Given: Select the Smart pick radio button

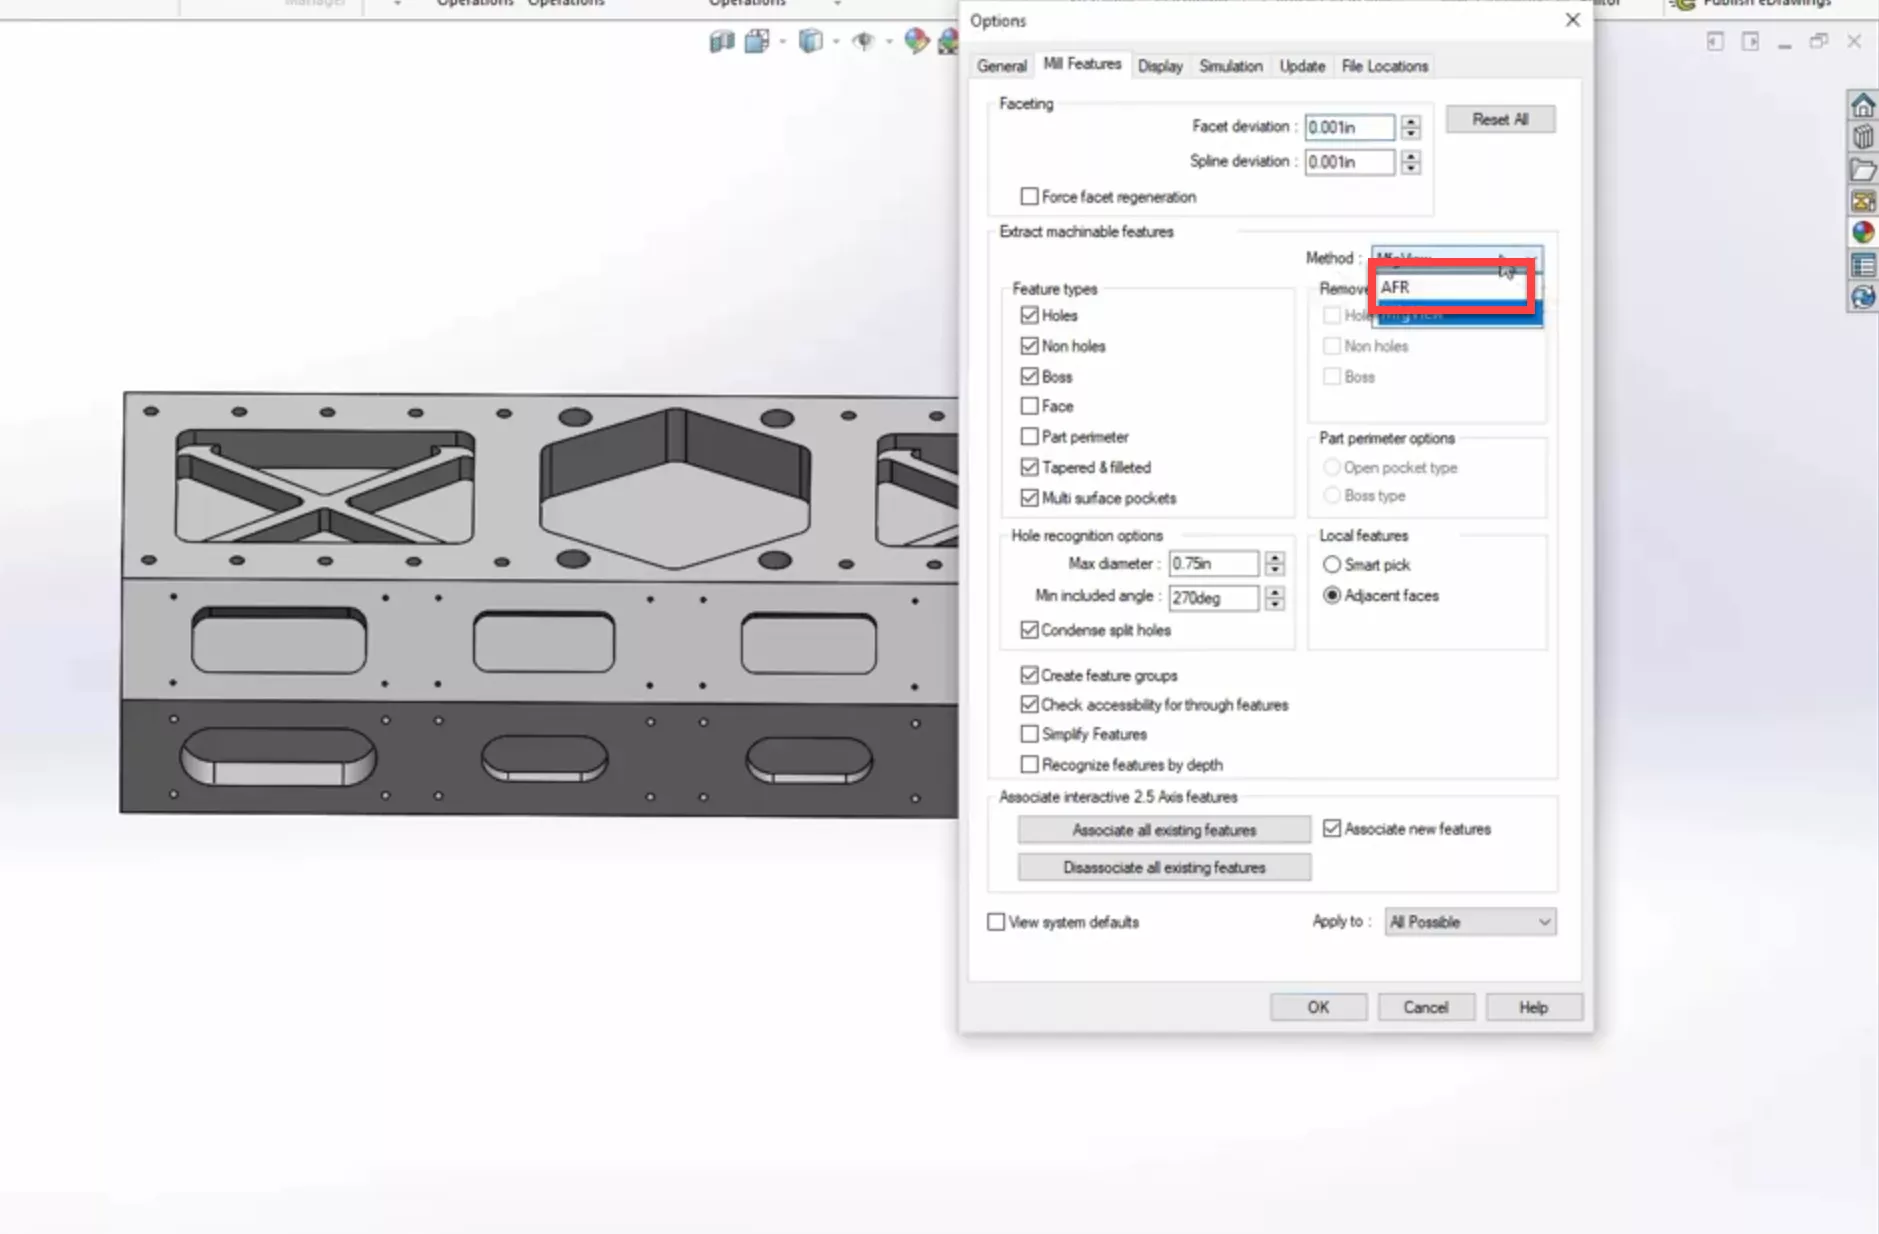Looking at the screenshot, I should click(1332, 565).
